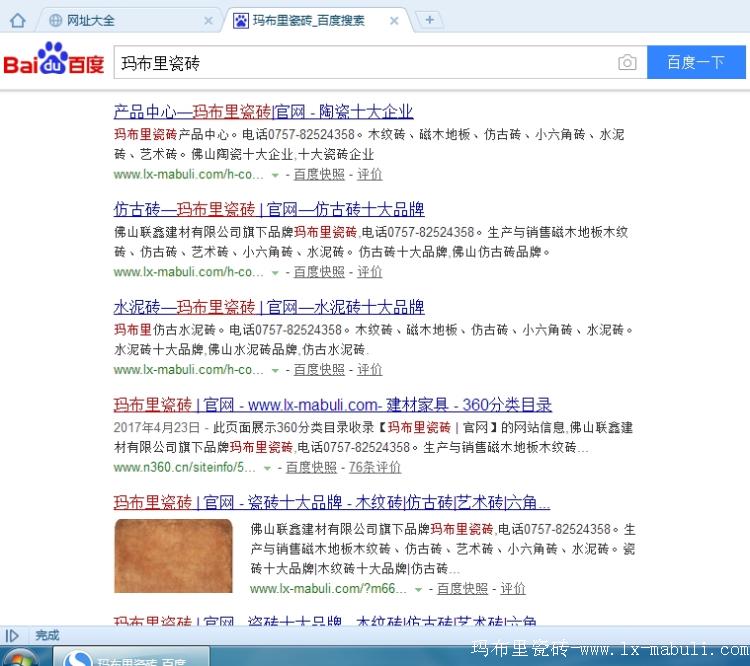Click the 完成 status text
This screenshot has height=666, width=750.
coord(47,635)
